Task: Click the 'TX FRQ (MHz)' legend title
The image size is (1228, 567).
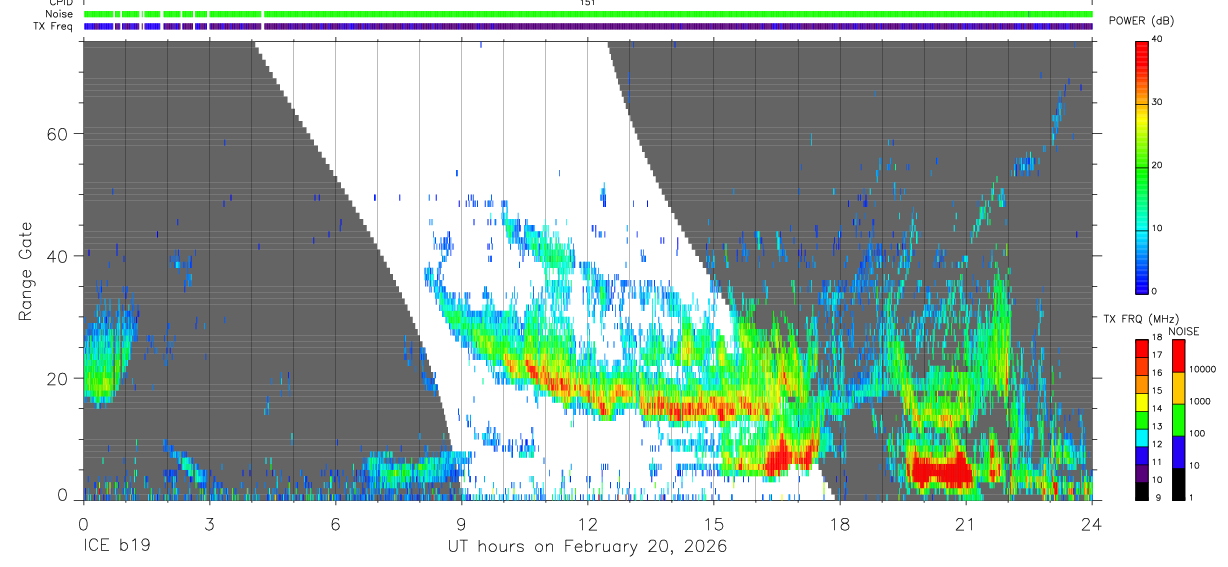Action: [x=1139, y=319]
